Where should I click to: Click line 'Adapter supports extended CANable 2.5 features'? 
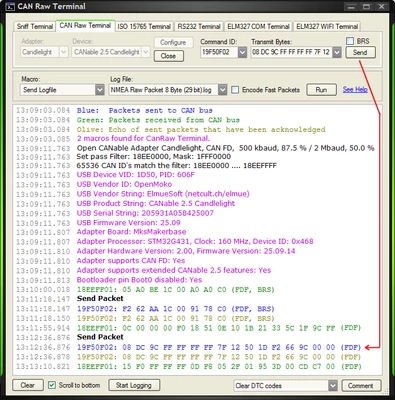[174, 270]
